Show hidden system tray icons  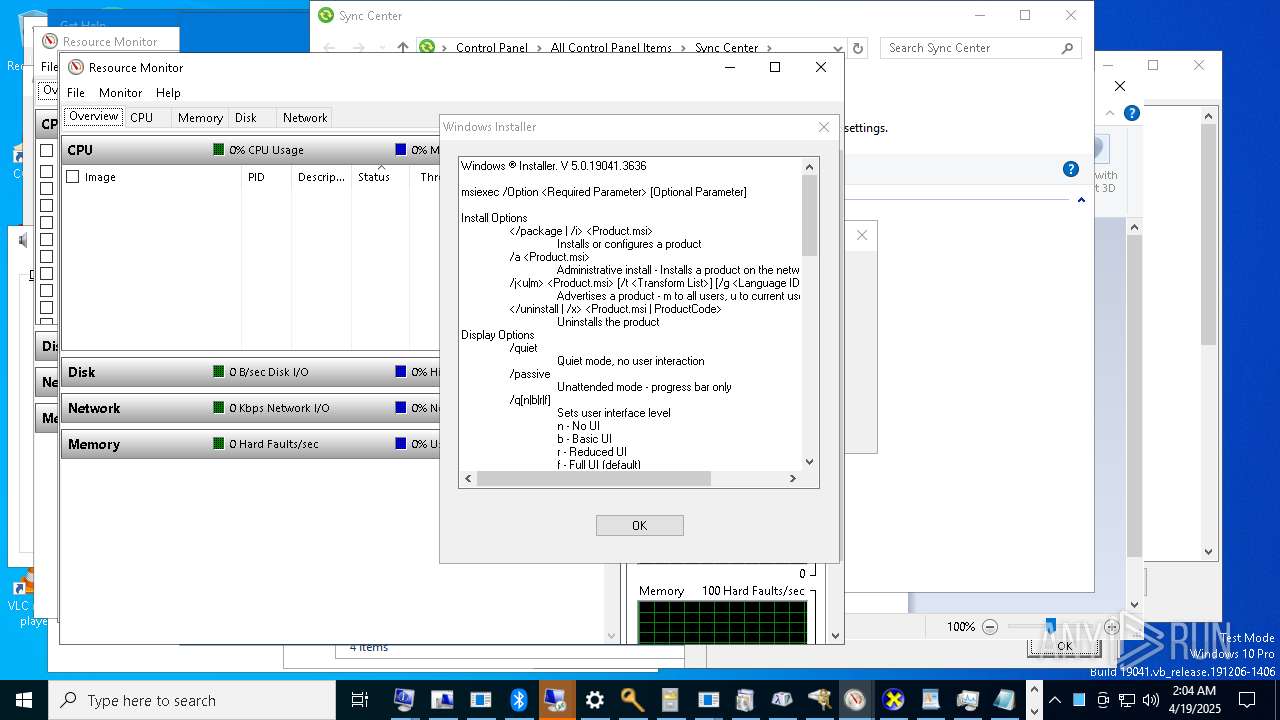[x=1054, y=700]
